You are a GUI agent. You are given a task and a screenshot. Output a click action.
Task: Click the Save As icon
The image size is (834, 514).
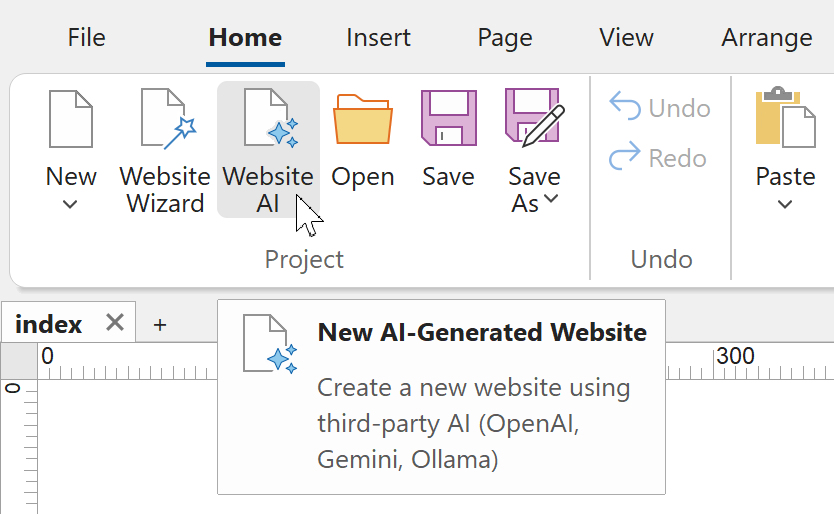click(533, 117)
